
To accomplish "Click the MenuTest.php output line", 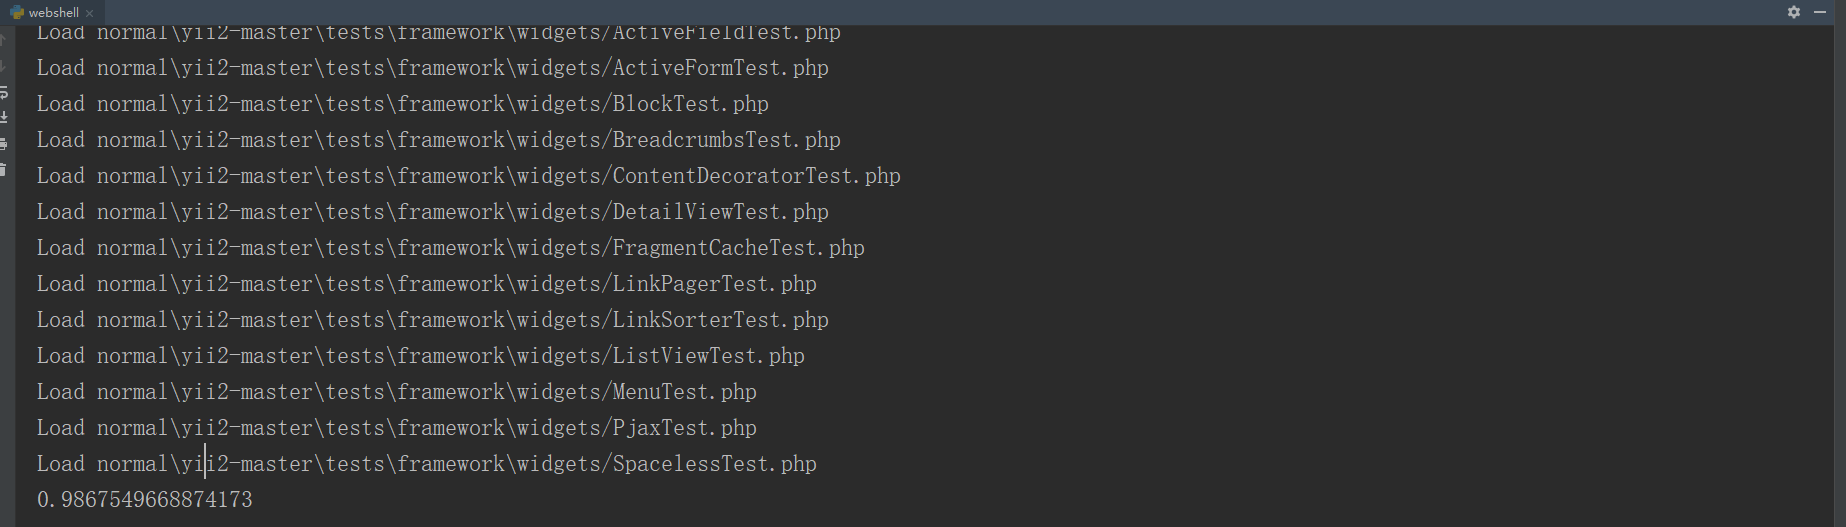I will 397,392.
